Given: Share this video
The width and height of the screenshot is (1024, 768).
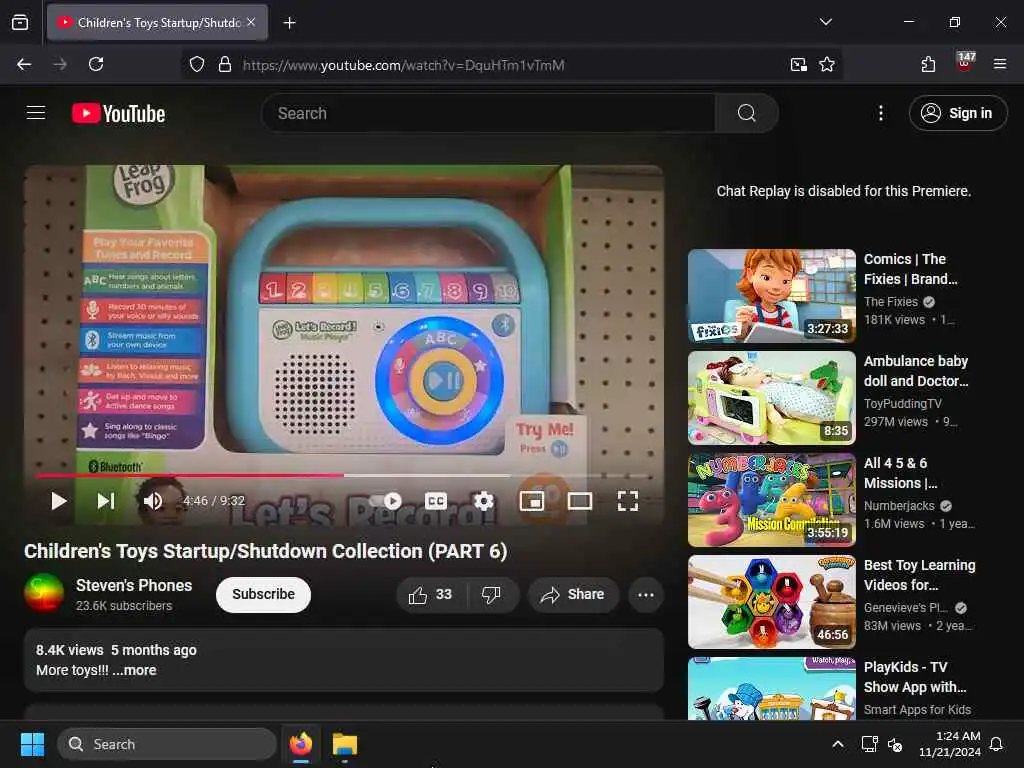Looking at the screenshot, I should tap(573, 594).
